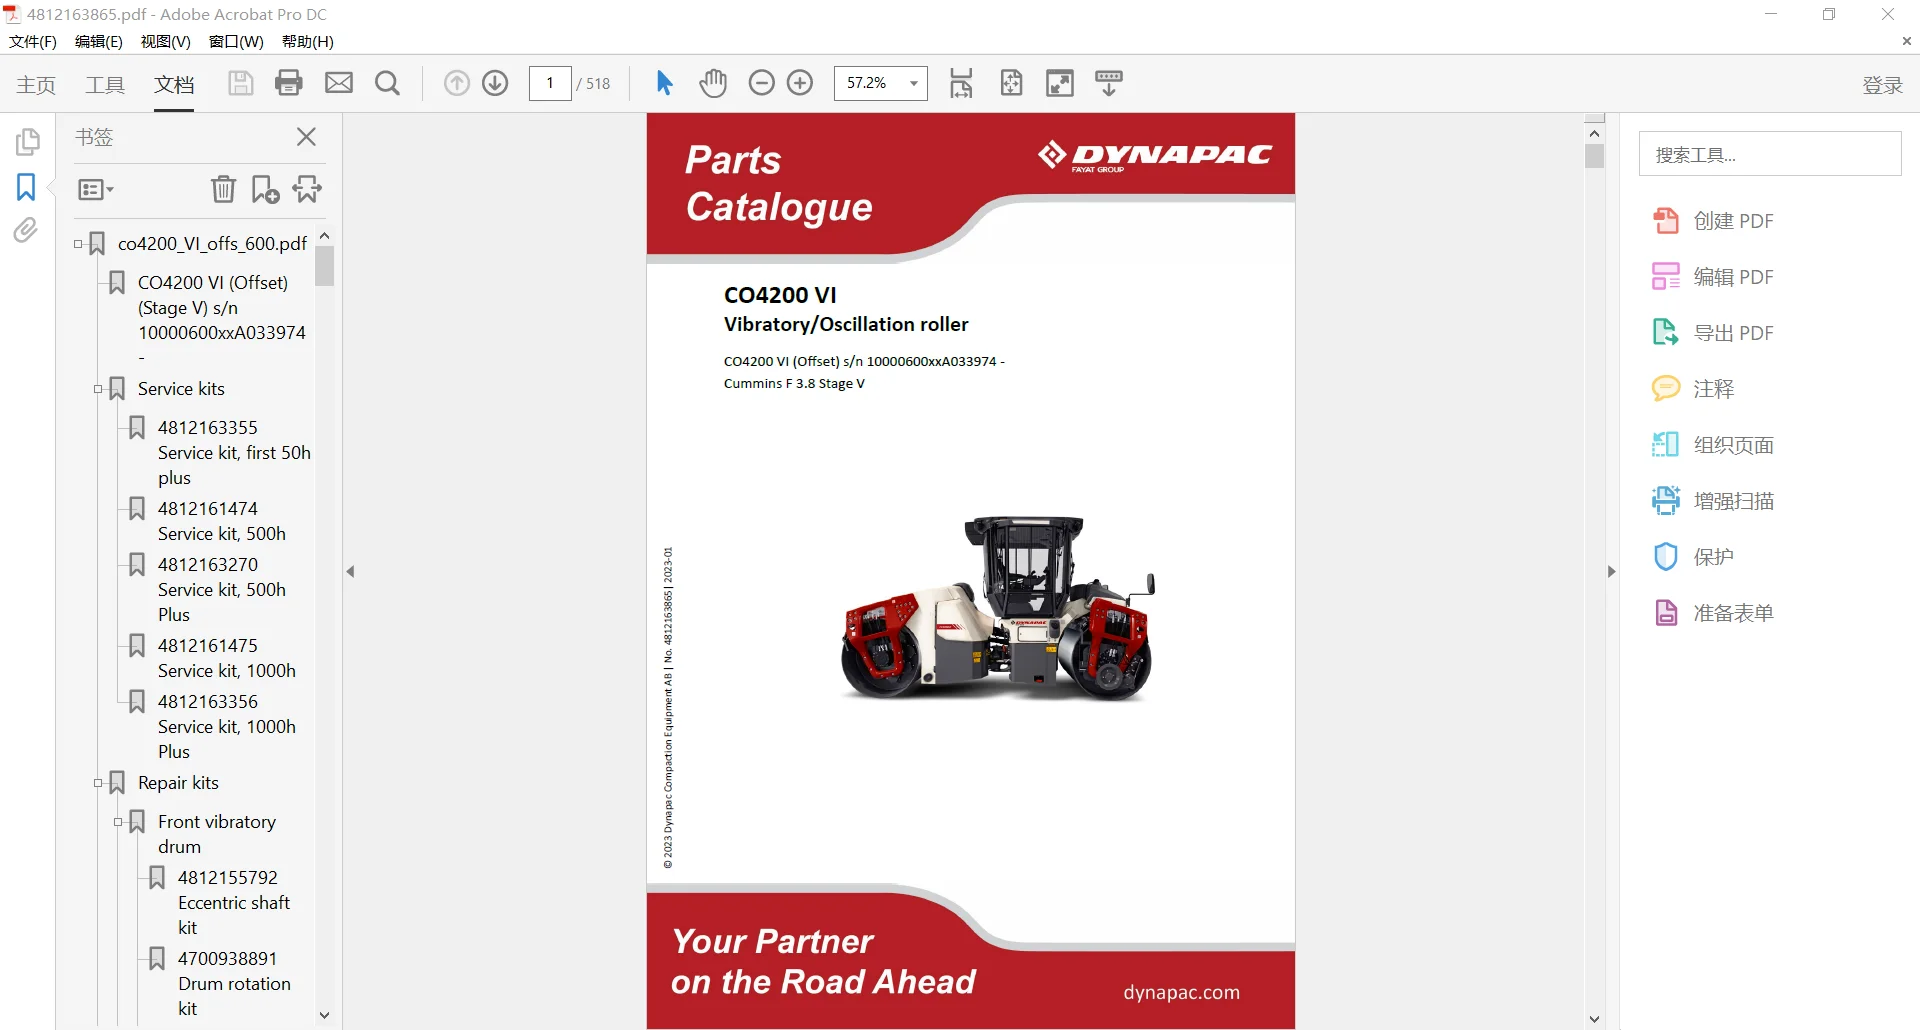The image size is (1920, 1030).
Task: Switch to the 工具 tab
Action: tap(105, 85)
